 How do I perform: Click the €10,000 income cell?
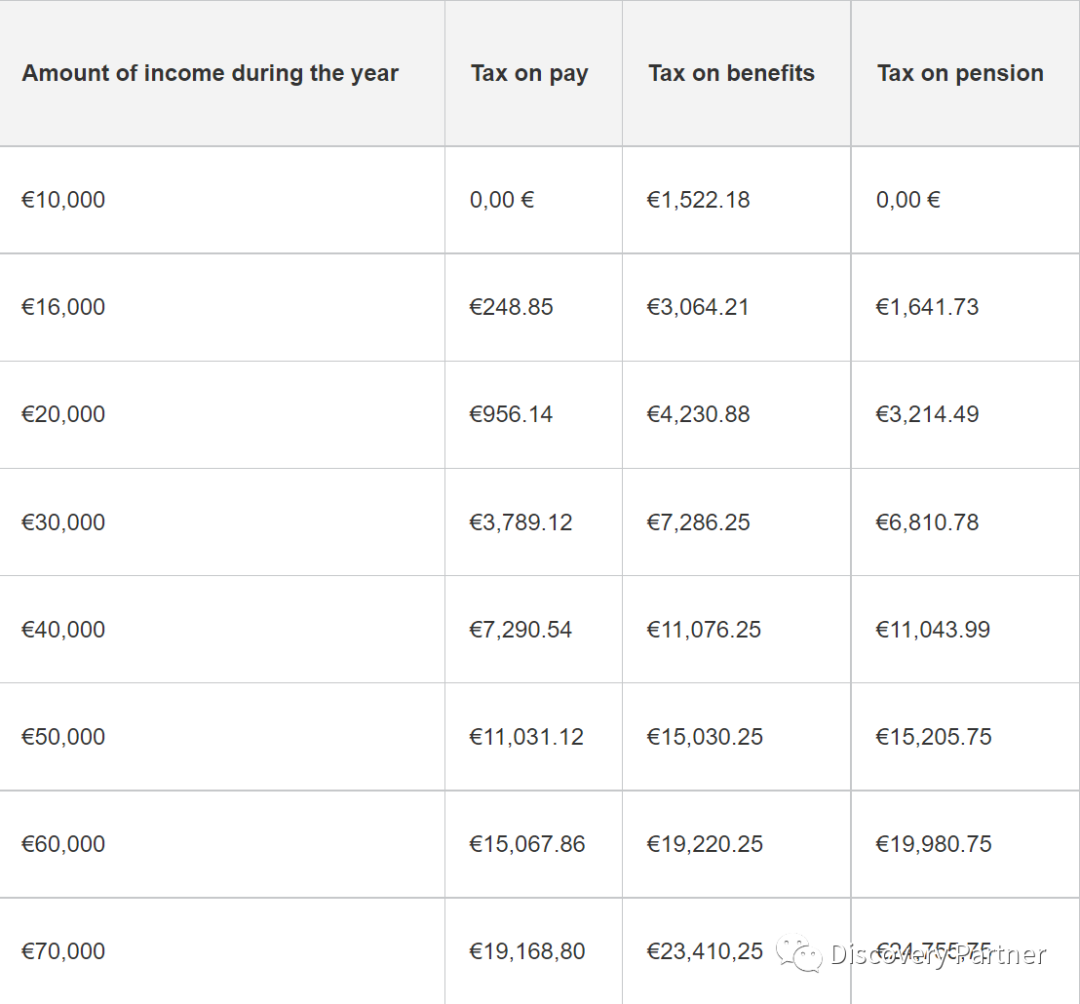coord(63,200)
